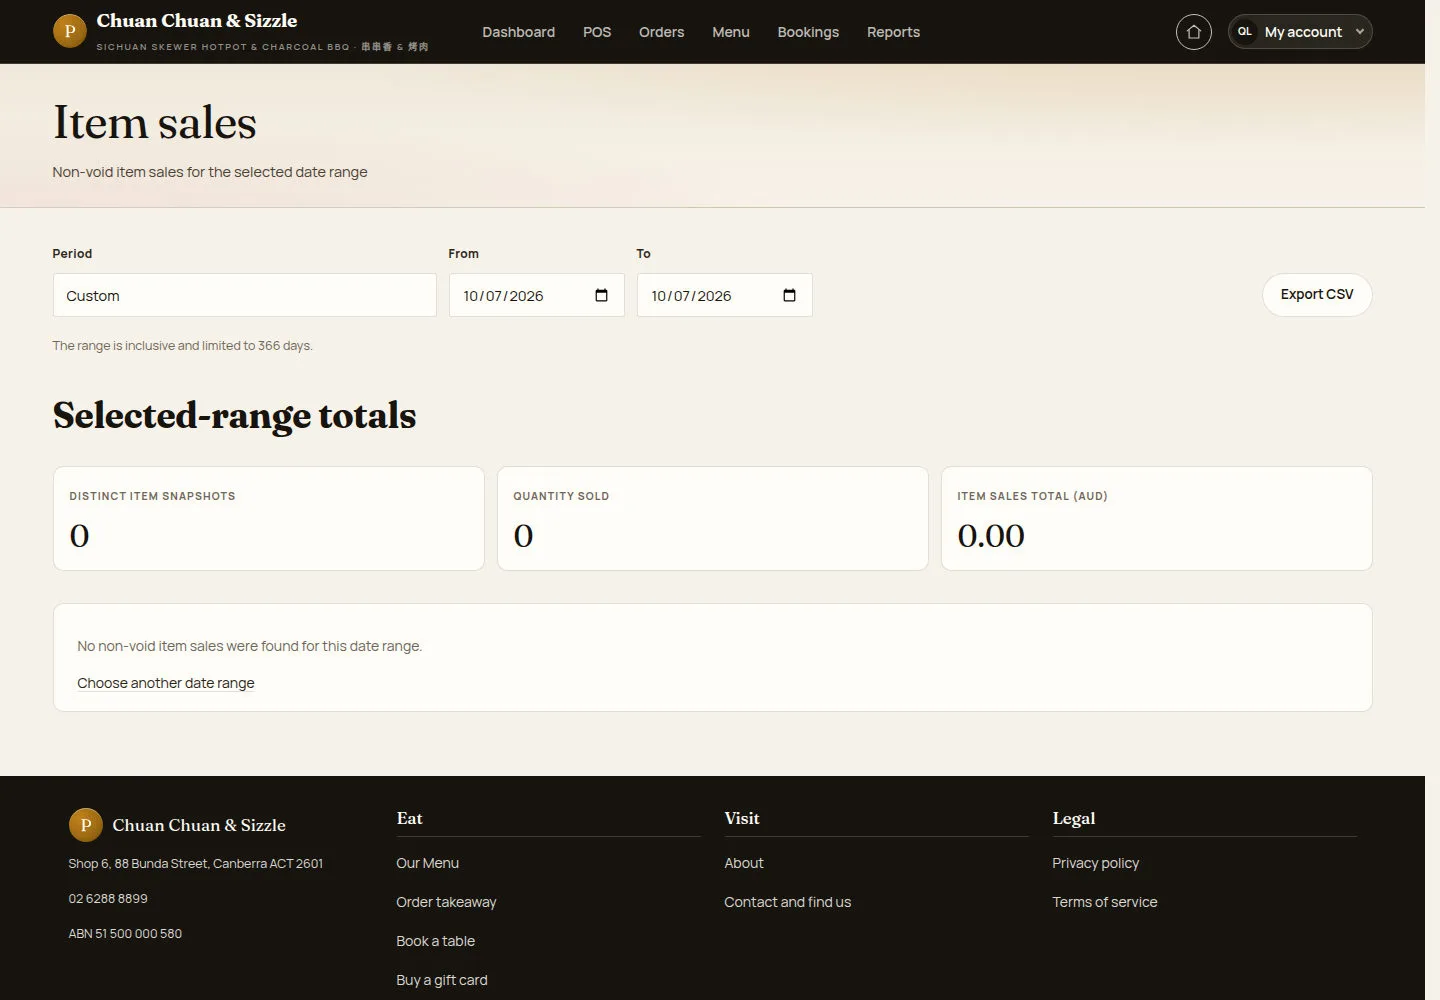Open the Privacy policy link
The height and width of the screenshot is (1000, 1440).
[x=1095, y=863]
